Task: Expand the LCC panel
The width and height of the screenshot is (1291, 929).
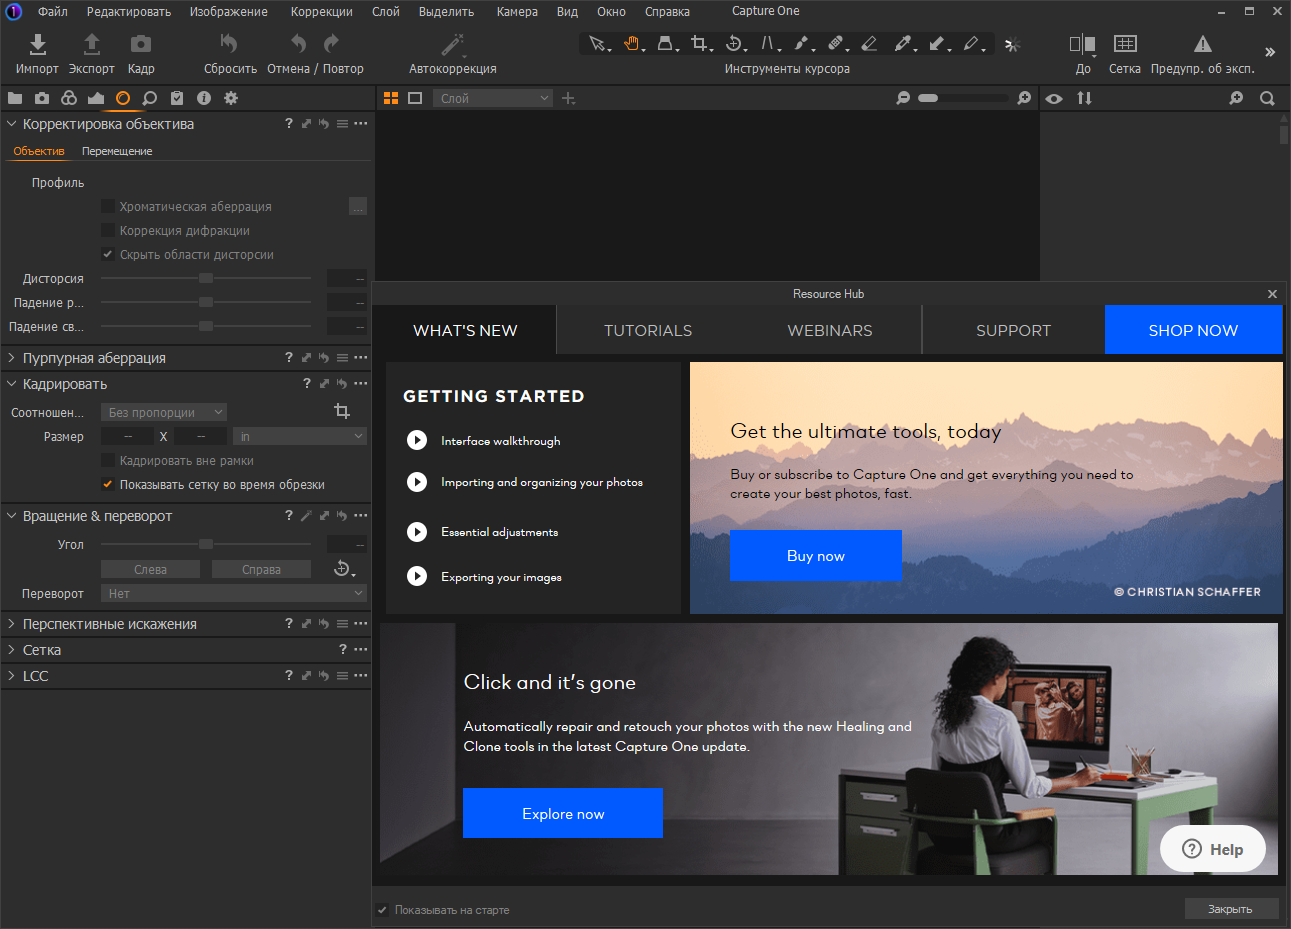Action: click(12, 676)
